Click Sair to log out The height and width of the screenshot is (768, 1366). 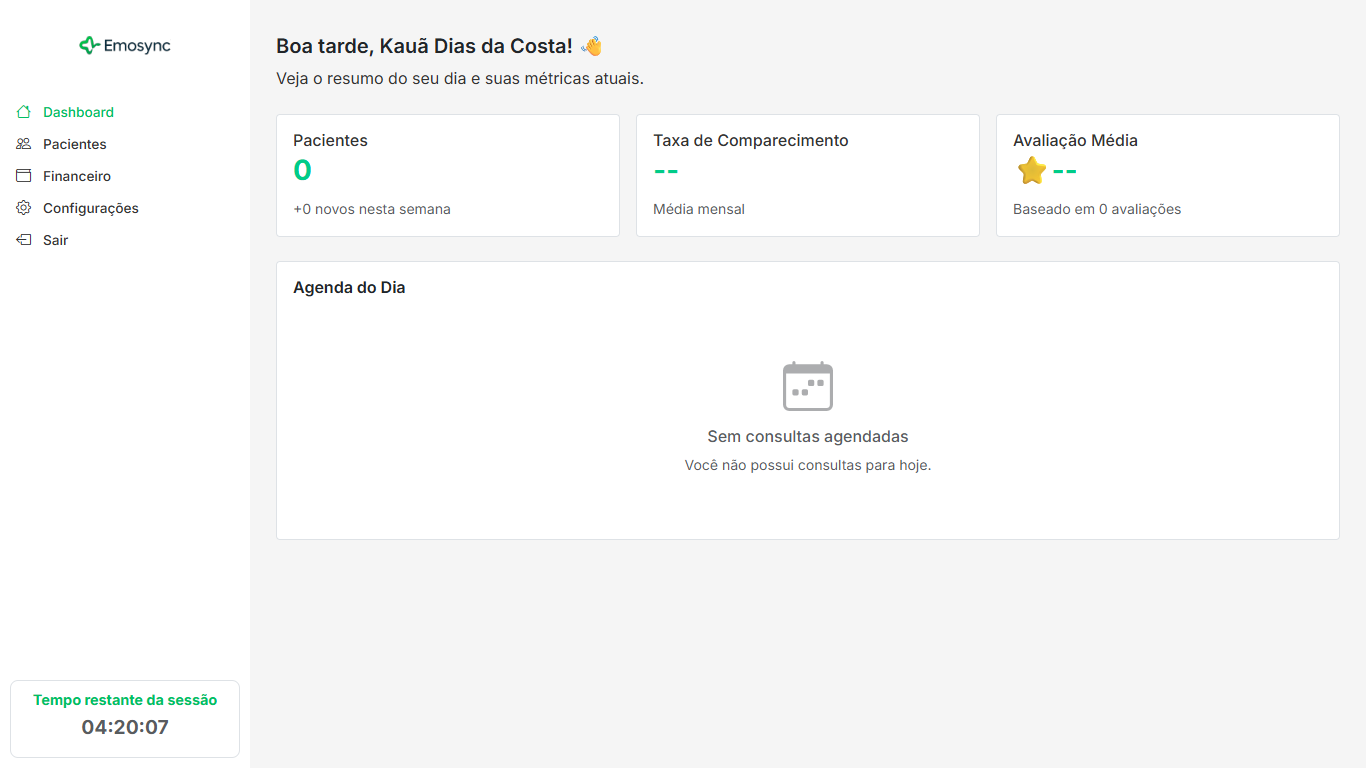click(54, 239)
